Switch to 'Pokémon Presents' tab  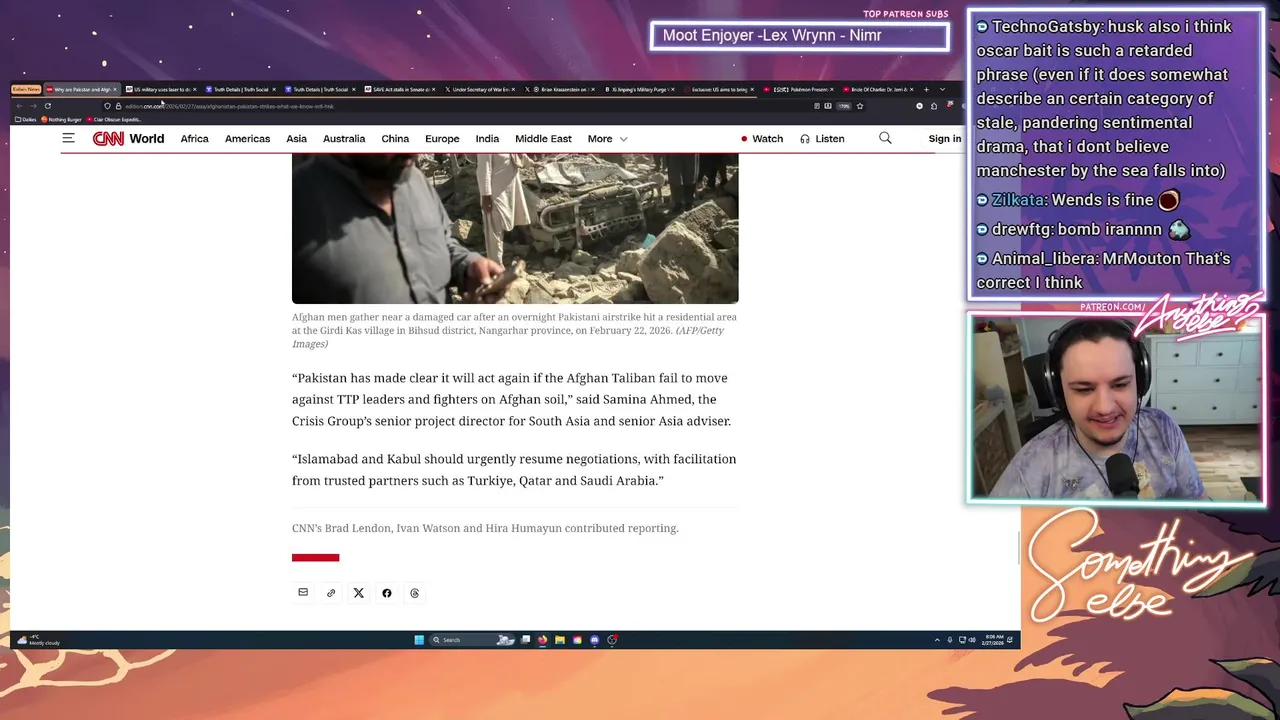[x=798, y=89]
